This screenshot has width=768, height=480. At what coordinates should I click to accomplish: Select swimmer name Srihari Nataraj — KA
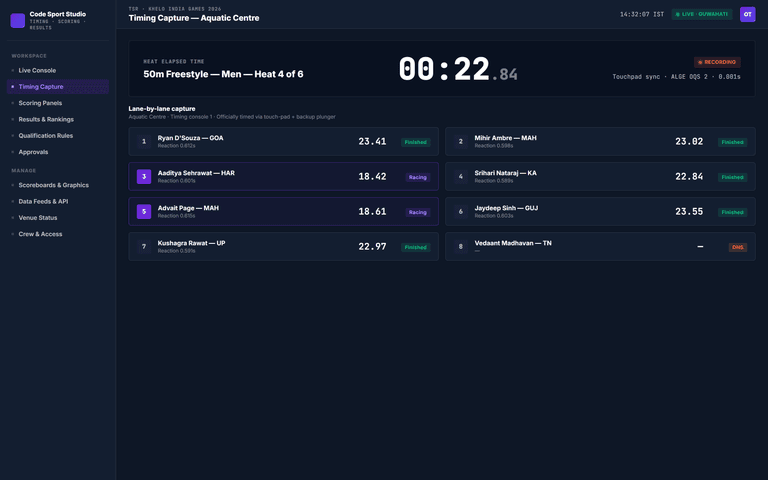505,173
